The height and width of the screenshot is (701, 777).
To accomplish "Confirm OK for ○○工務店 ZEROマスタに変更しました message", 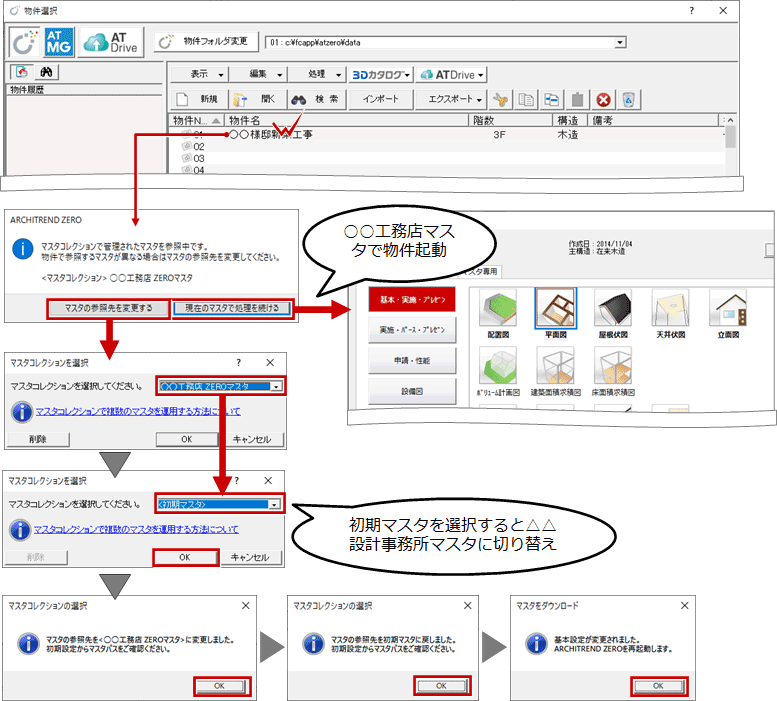I will (221, 686).
